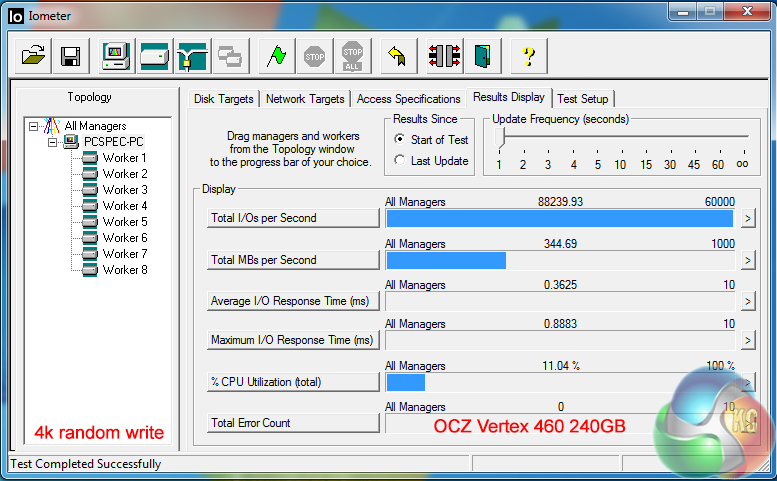Viewport: 777px width, 481px height.
Task: Click the Maximum I/O Response Time bar
Action: [560, 341]
